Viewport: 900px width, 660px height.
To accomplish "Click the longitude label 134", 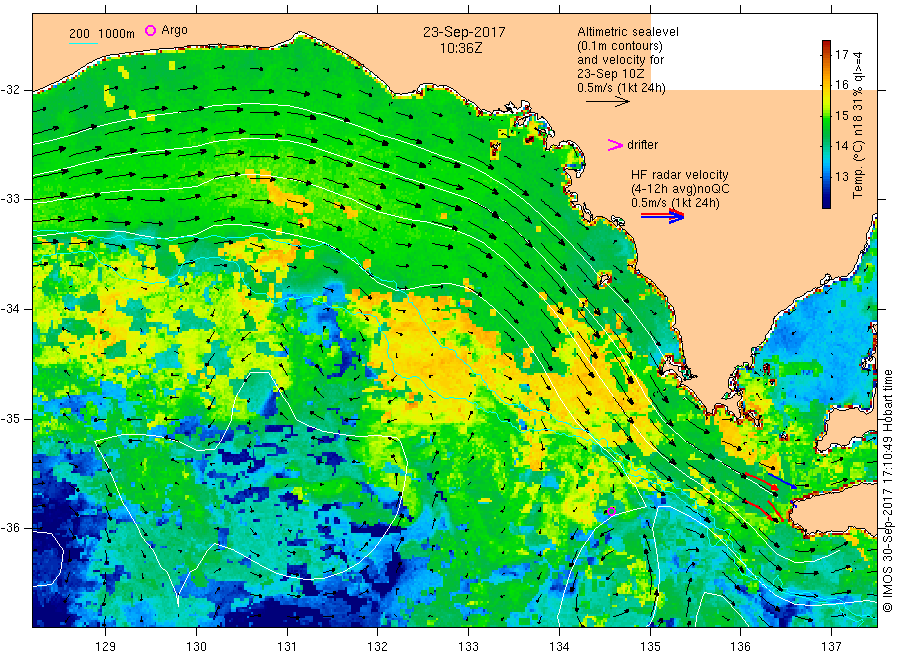I will click(559, 647).
